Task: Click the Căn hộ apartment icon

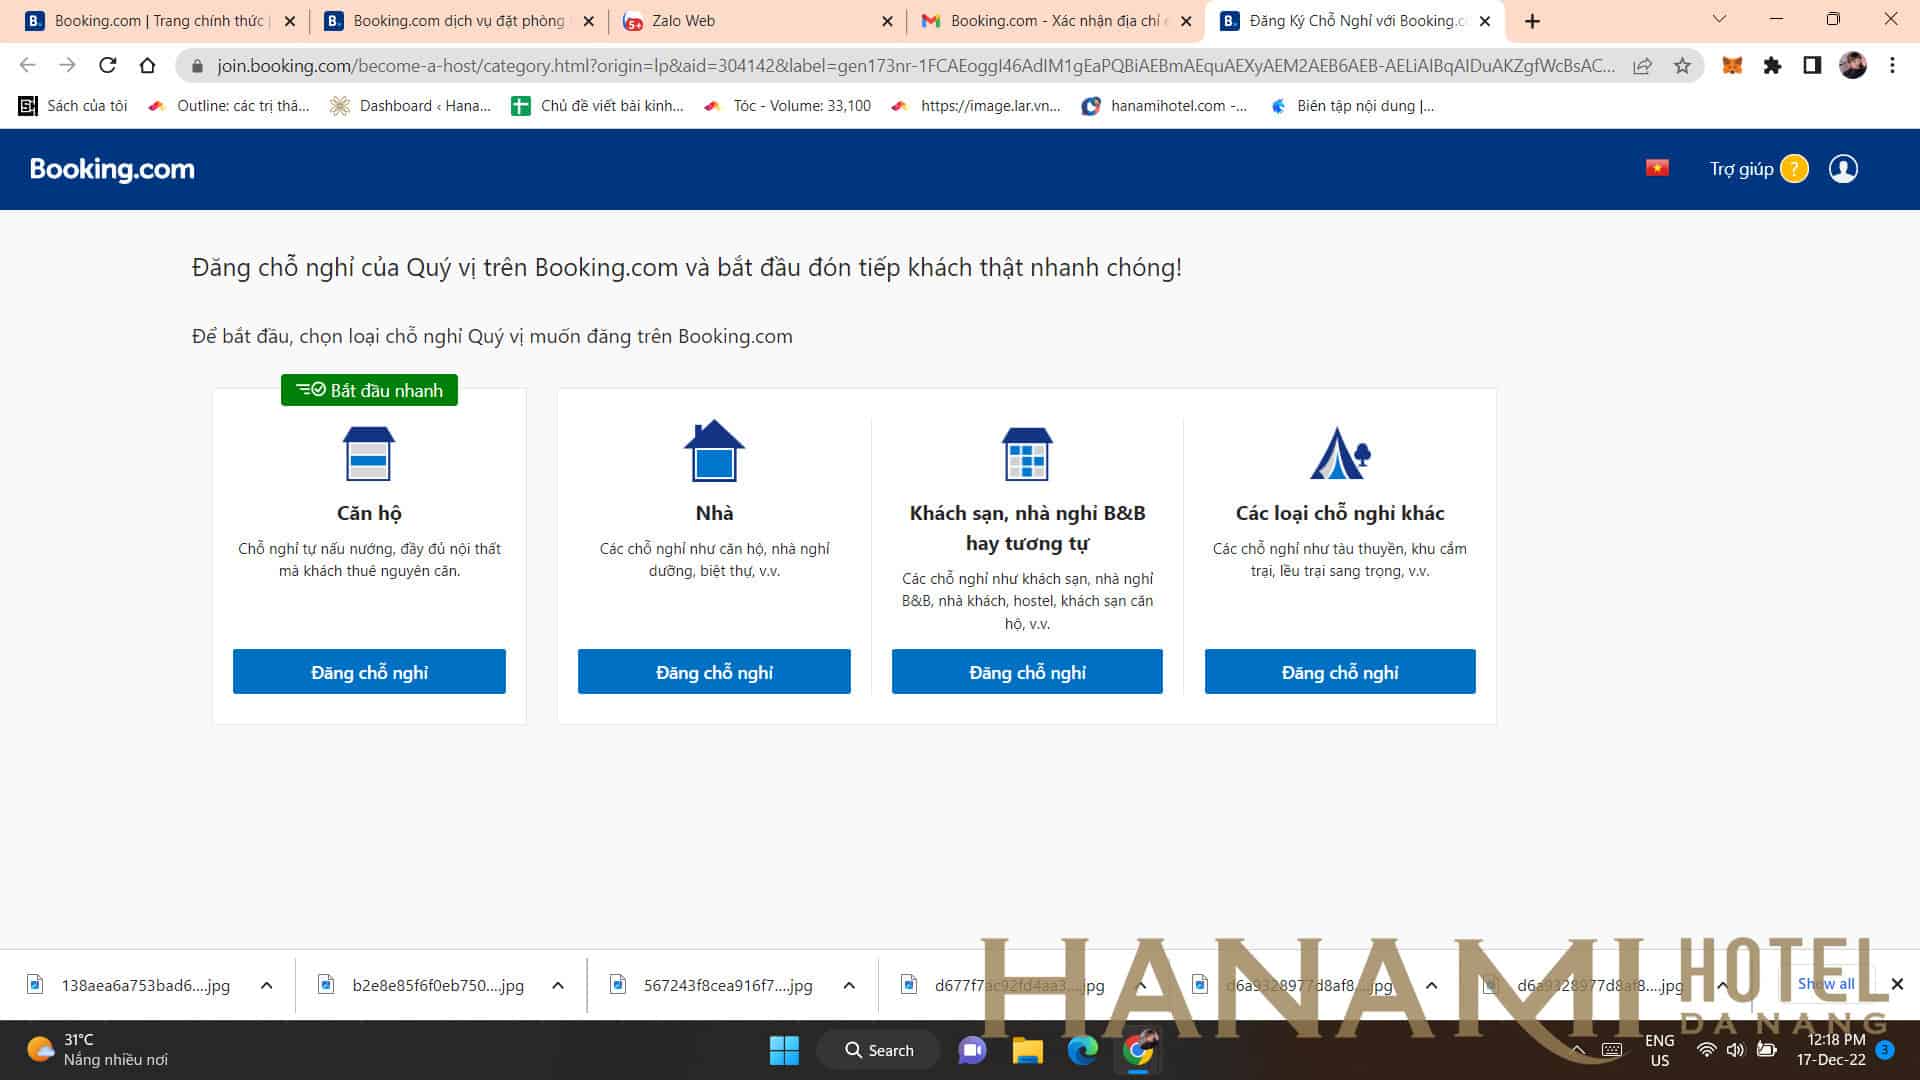Action: click(x=369, y=453)
